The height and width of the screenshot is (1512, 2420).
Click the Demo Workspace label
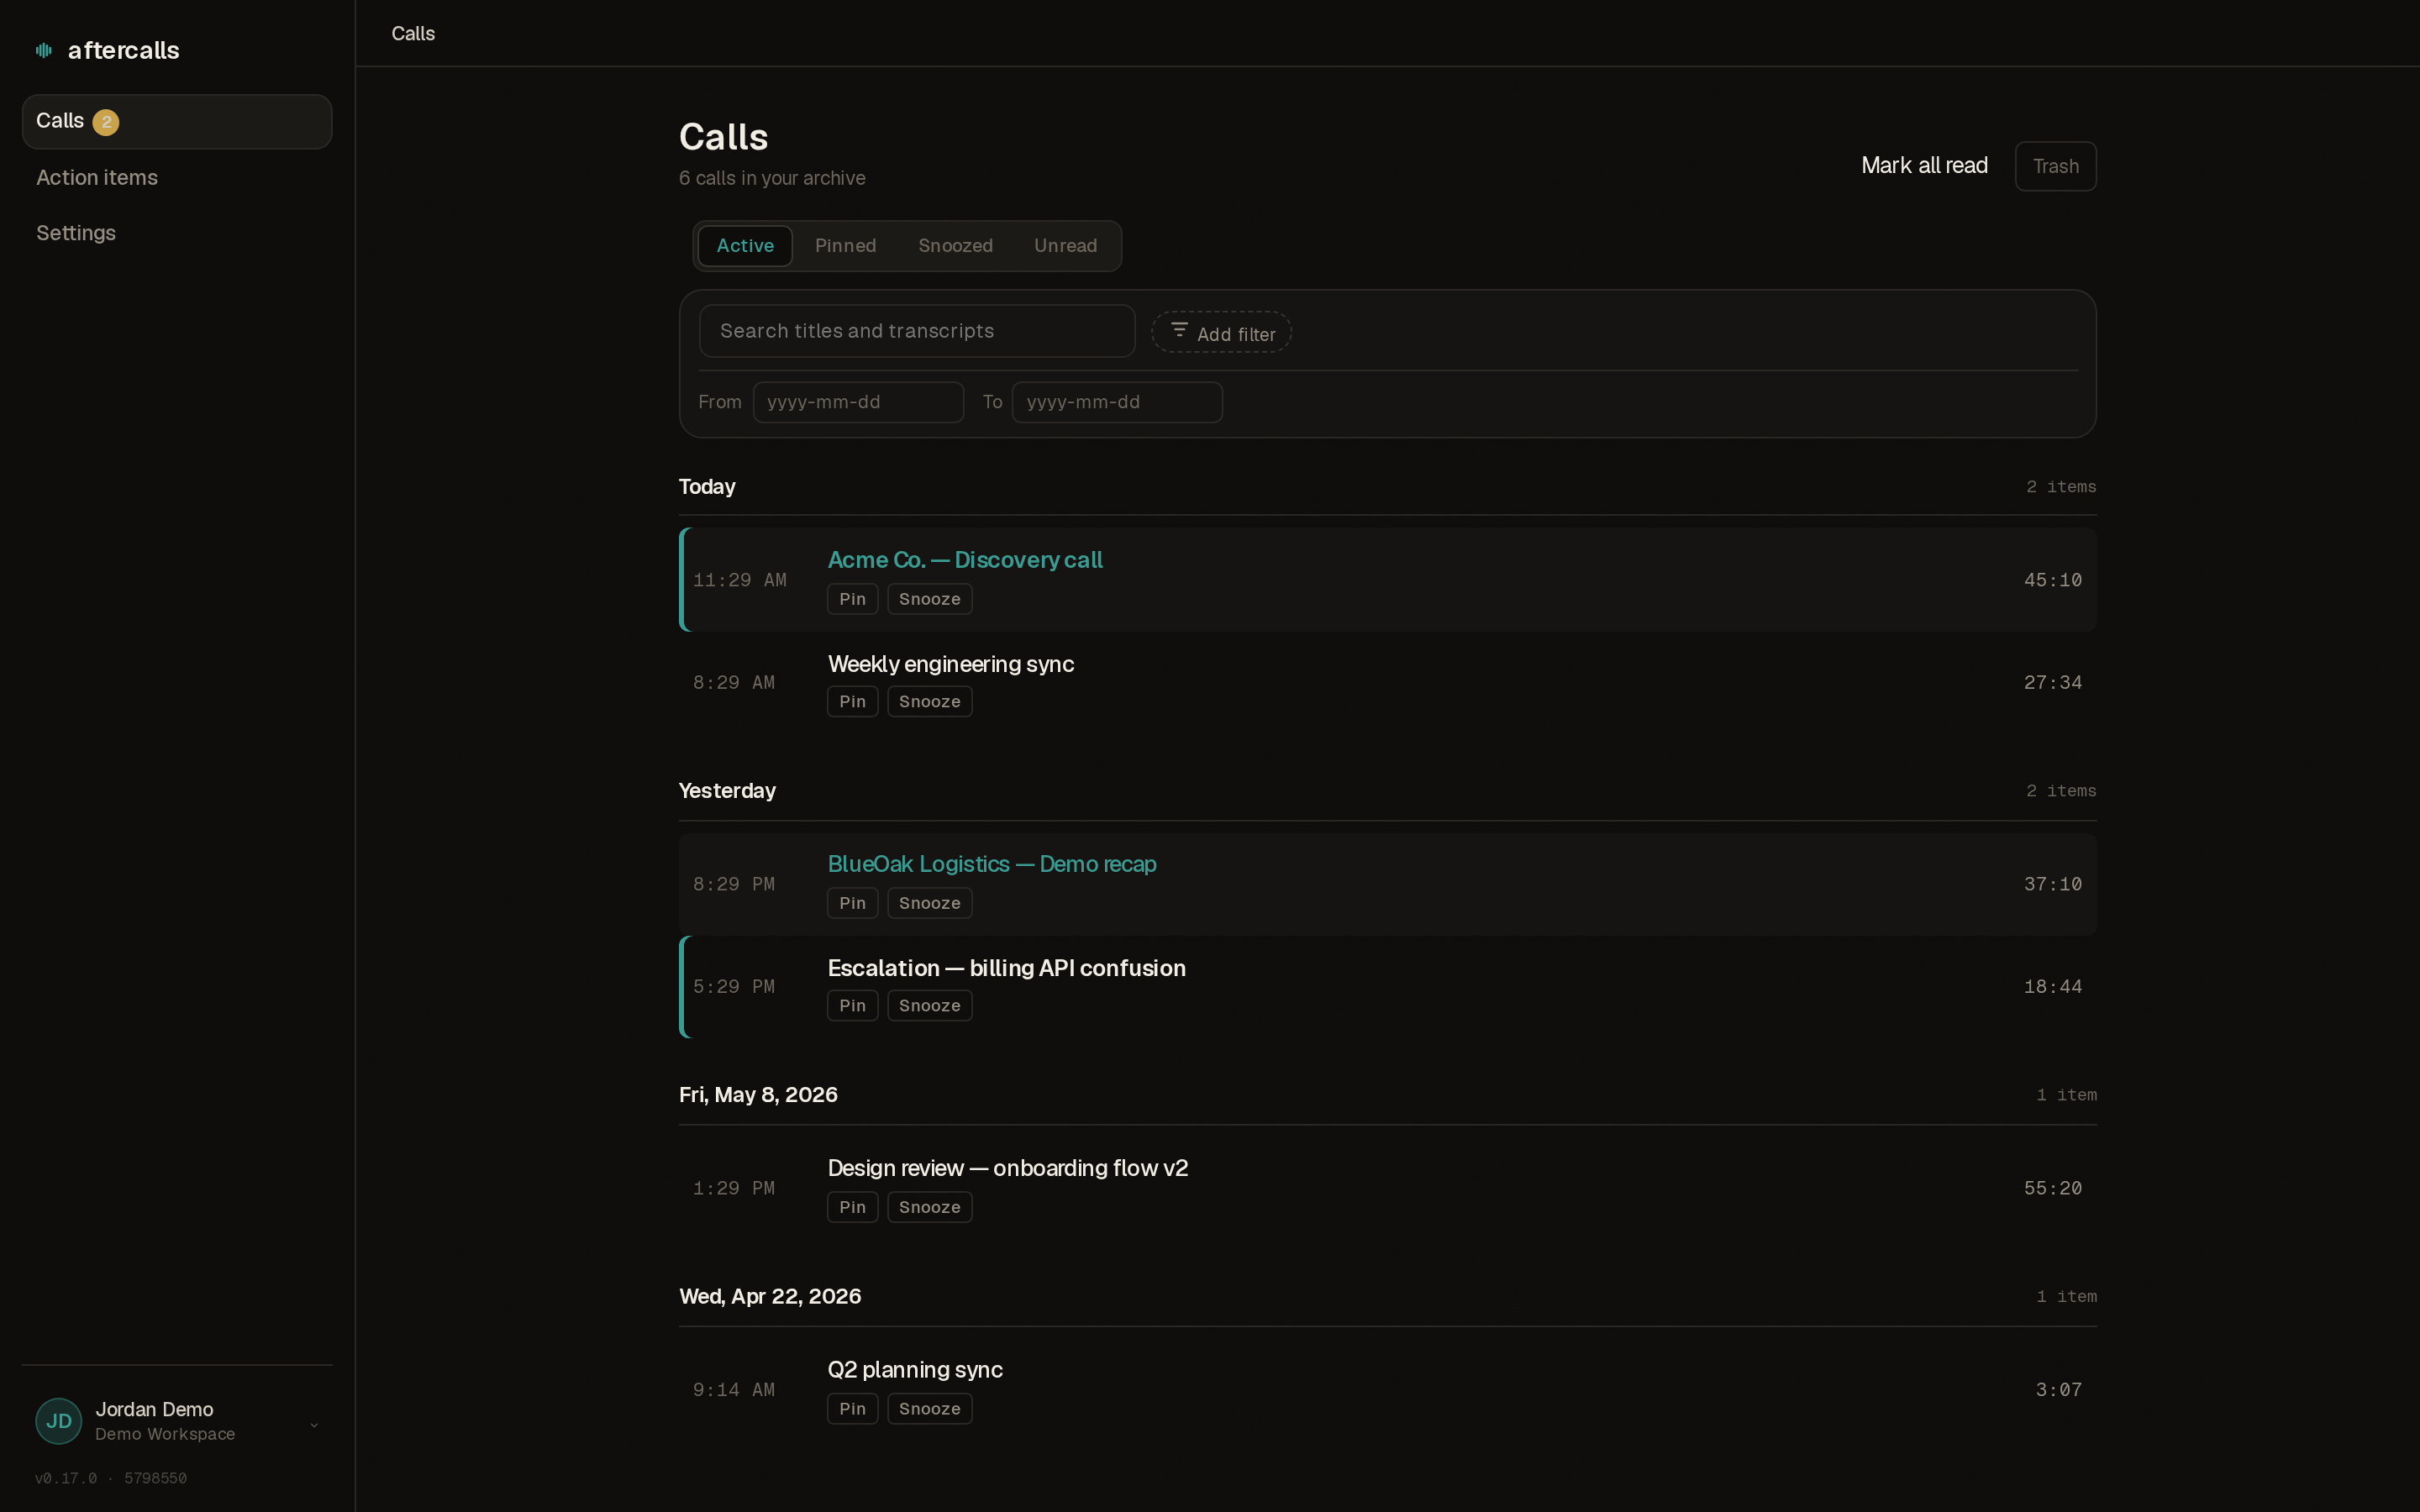click(x=165, y=1434)
